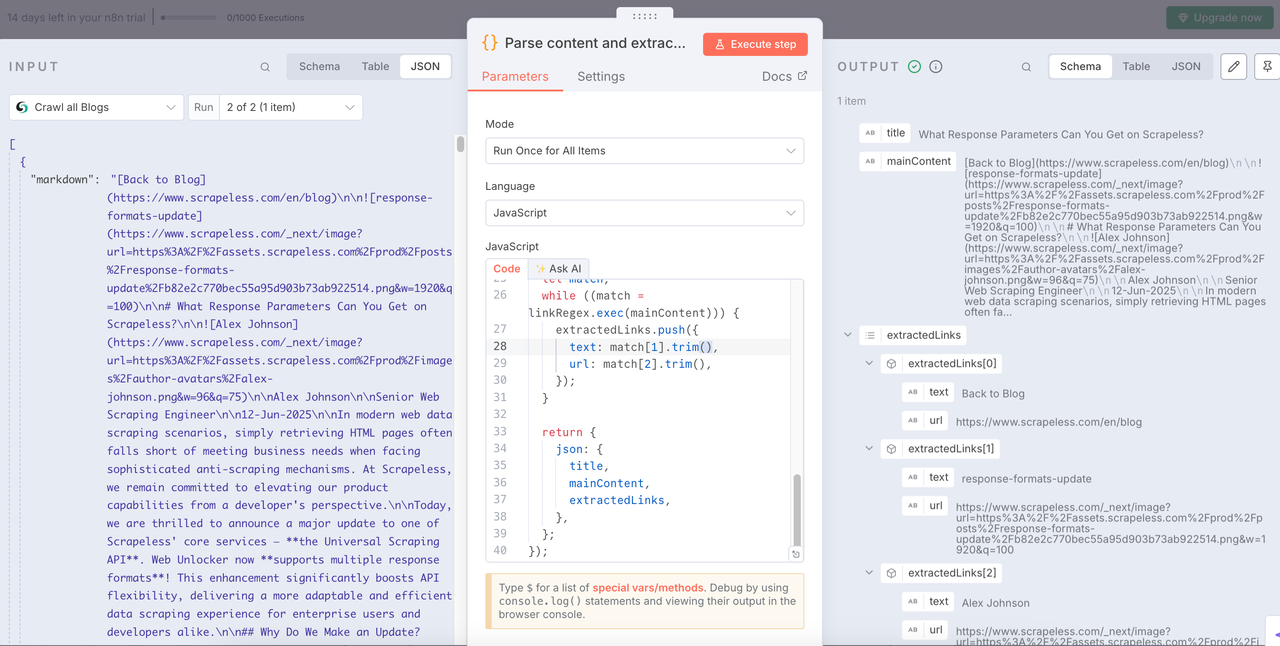
Task: Open the Ask AI tab
Action: tap(559, 268)
